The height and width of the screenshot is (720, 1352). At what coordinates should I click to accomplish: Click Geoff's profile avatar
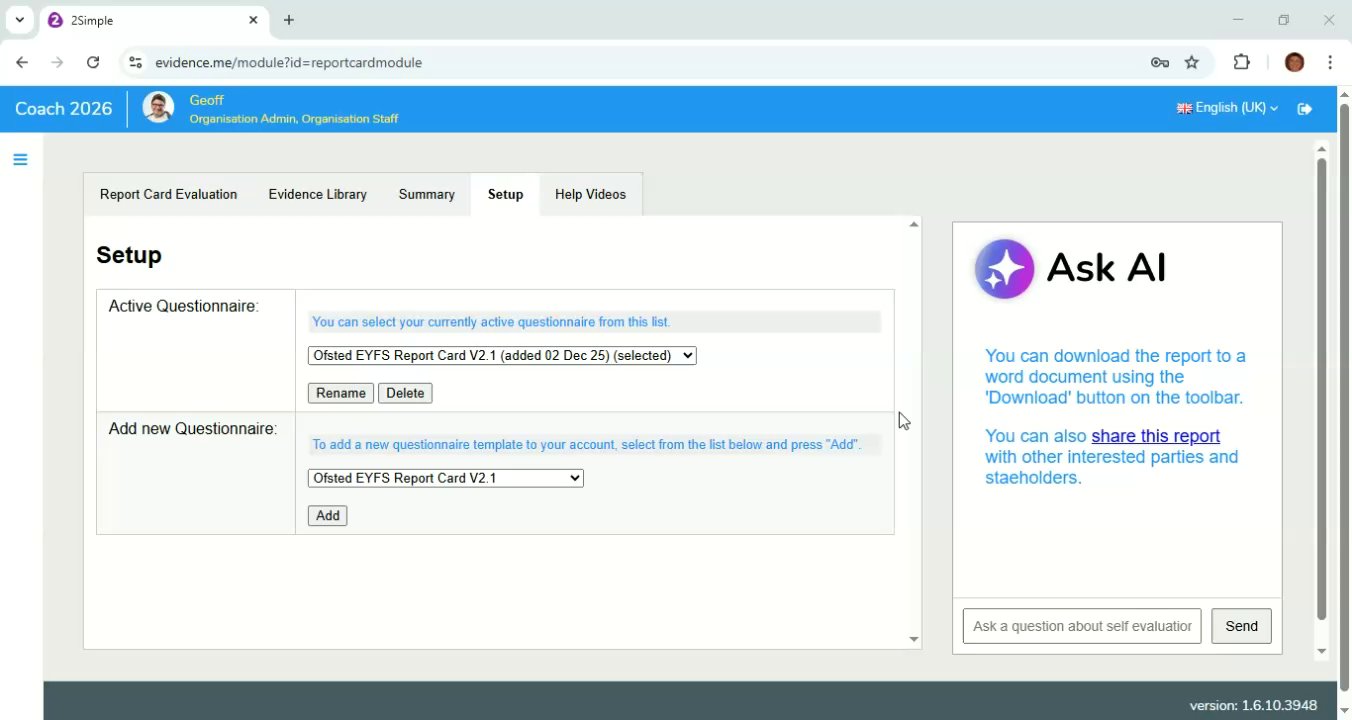click(158, 108)
